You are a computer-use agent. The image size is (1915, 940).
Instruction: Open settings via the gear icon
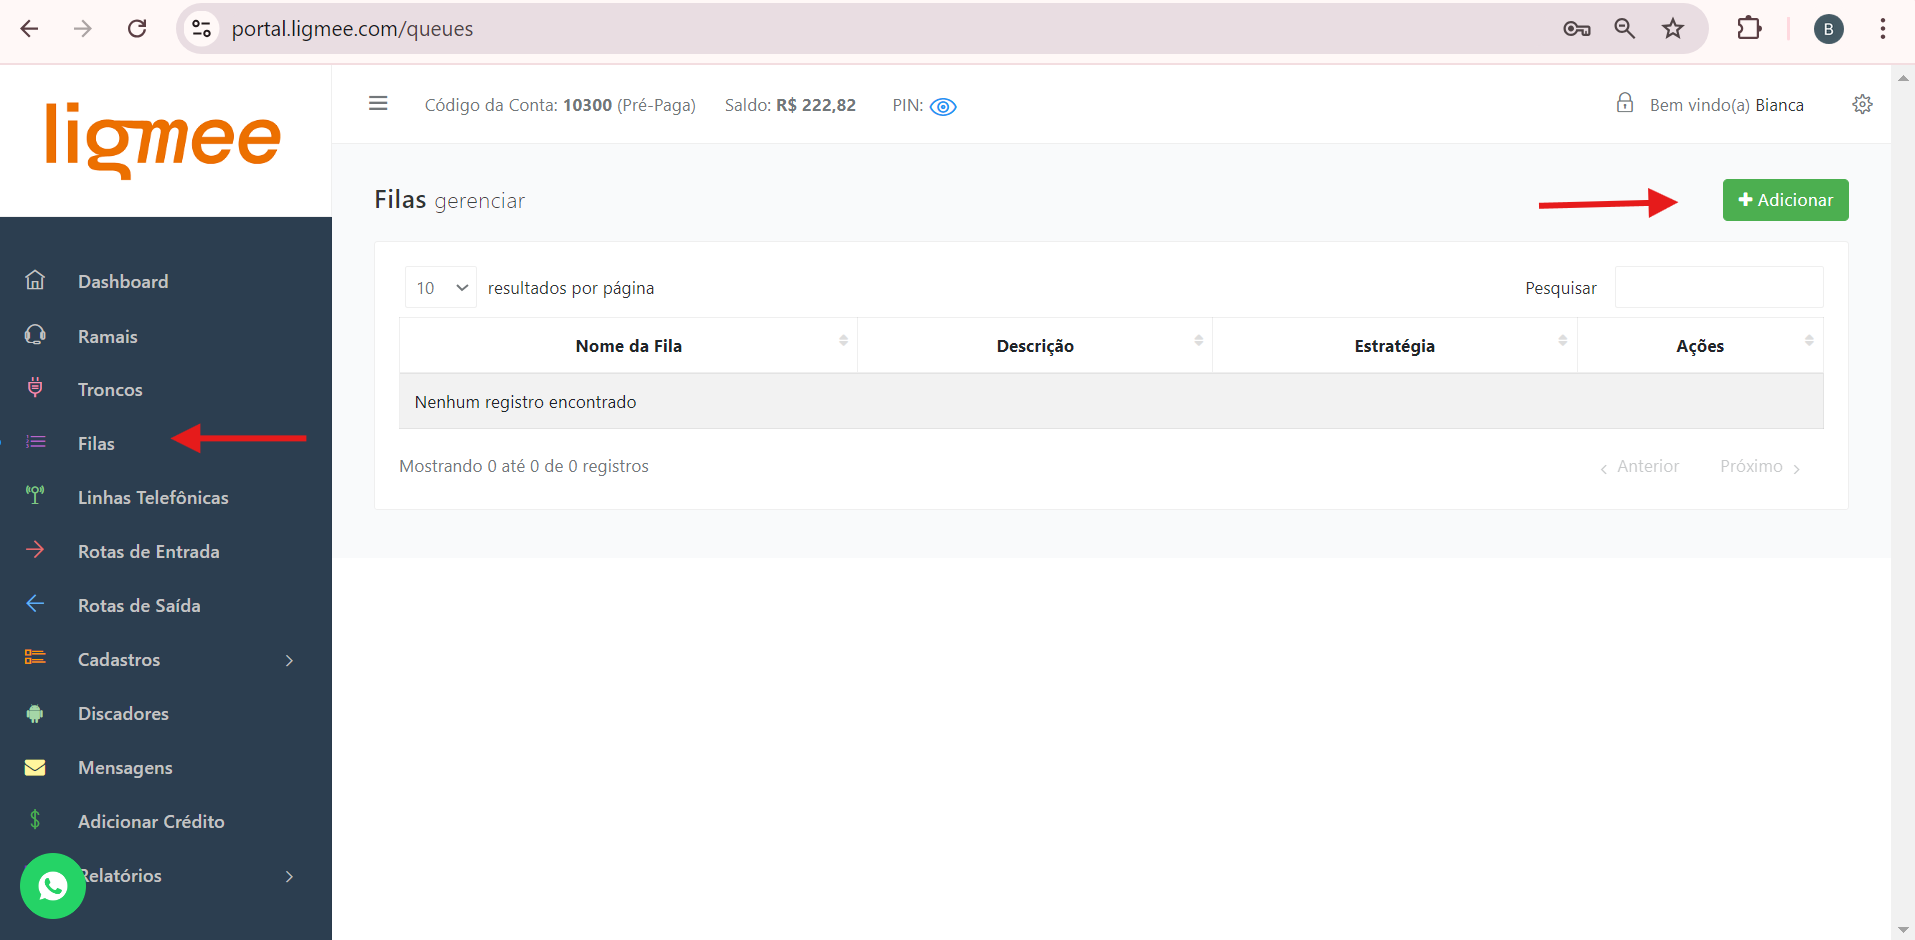1862,104
